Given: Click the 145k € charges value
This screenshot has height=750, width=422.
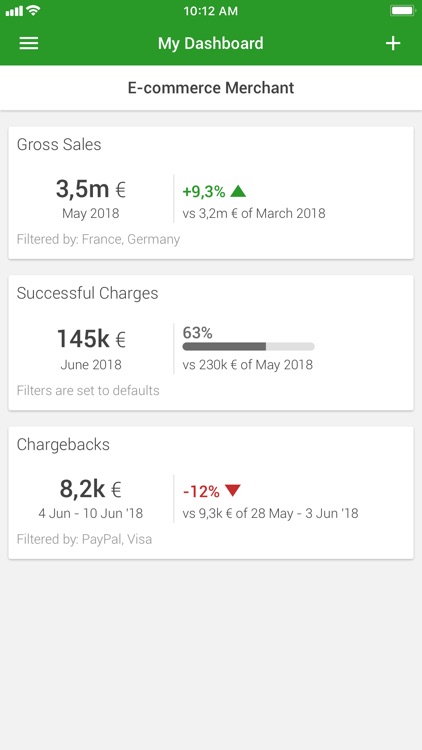Looking at the screenshot, I should (x=91, y=339).
